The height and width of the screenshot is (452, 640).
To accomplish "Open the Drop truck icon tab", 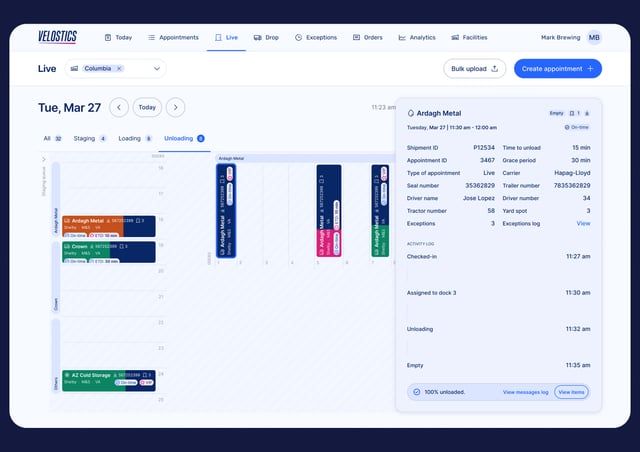I will (x=259, y=38).
